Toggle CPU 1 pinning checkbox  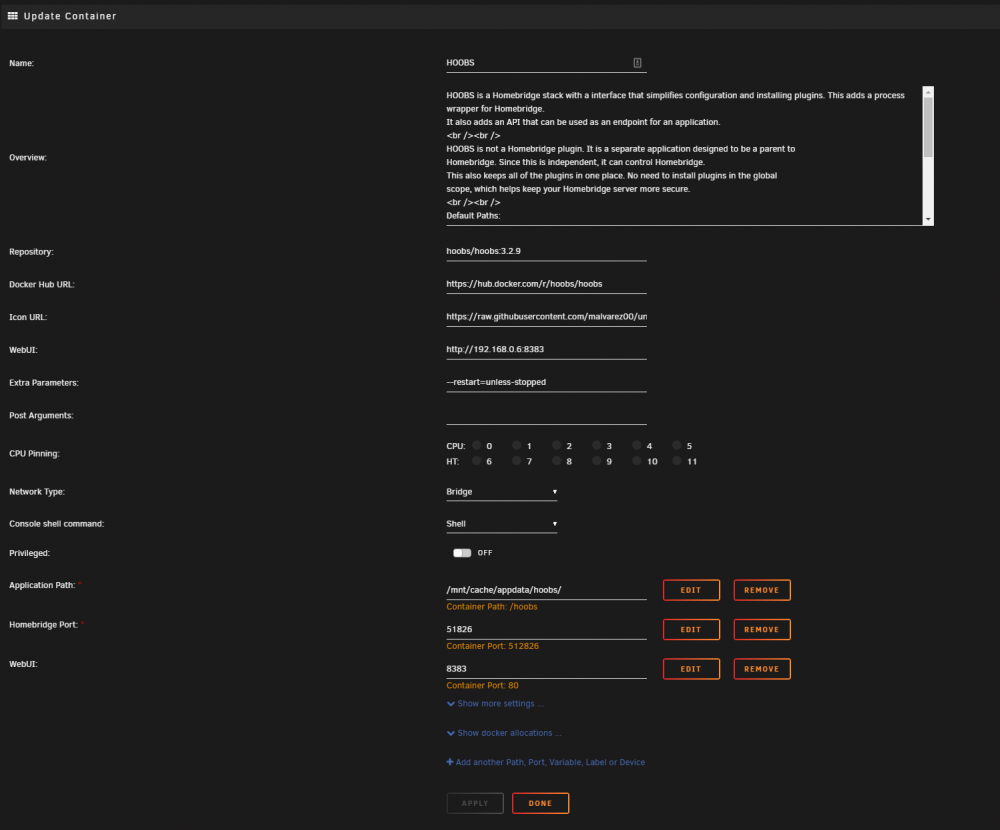517,445
